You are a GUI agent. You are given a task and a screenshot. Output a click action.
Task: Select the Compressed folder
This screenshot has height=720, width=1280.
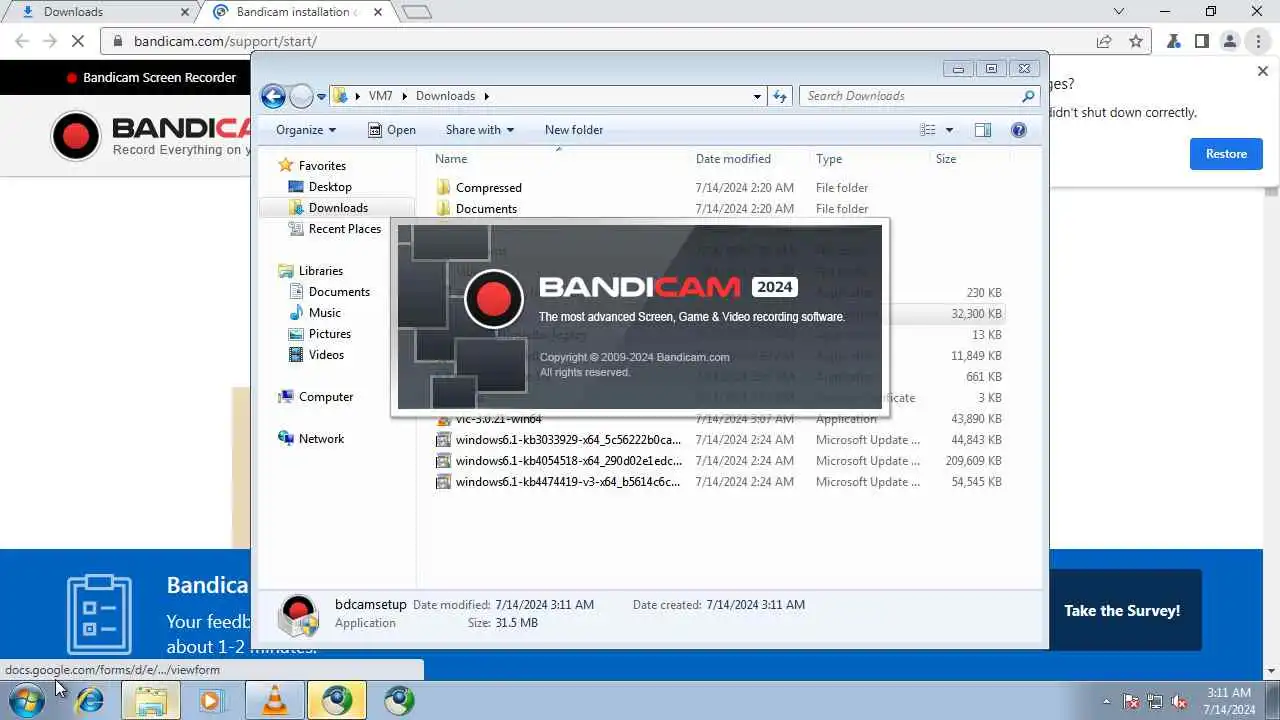pyautogui.click(x=488, y=188)
